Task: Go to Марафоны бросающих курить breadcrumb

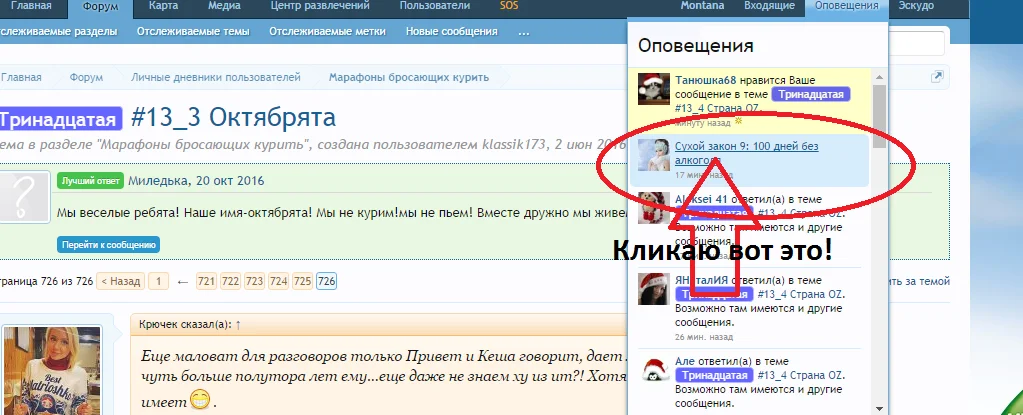Action: pyautogui.click(x=408, y=77)
